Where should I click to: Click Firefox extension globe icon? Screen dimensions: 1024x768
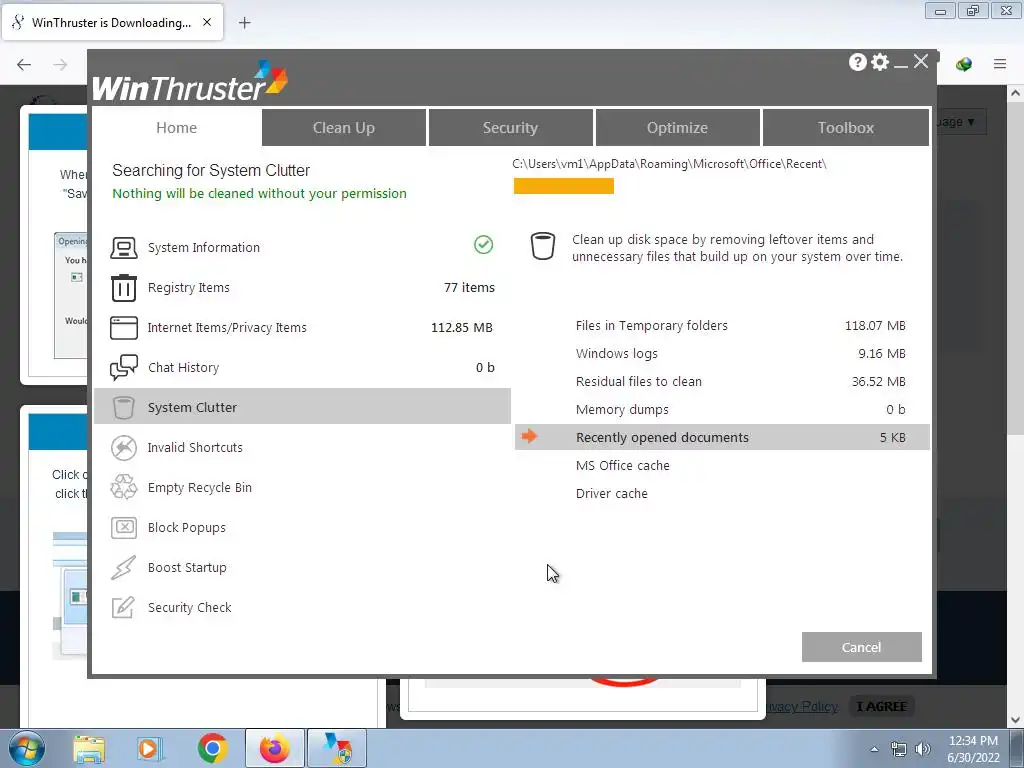point(964,64)
